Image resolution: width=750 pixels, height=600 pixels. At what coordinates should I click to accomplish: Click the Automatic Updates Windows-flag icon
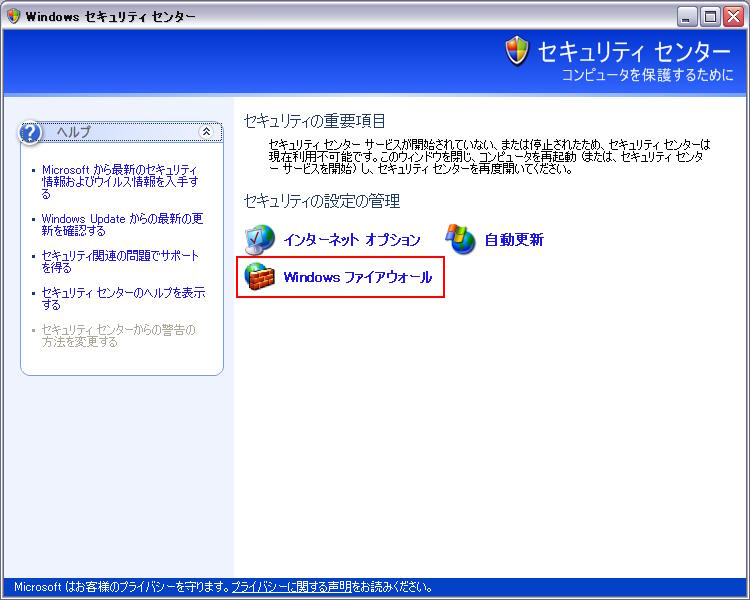460,239
